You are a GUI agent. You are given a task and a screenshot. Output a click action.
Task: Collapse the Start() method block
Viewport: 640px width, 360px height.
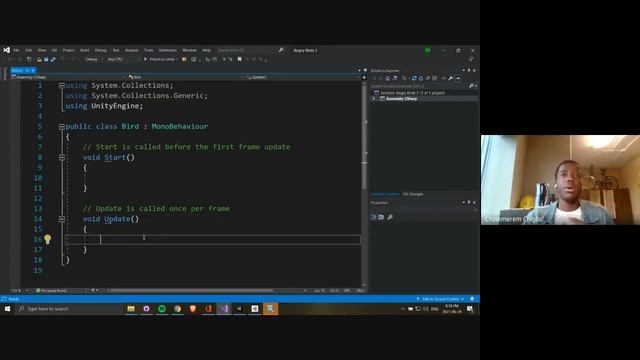(x=62, y=158)
